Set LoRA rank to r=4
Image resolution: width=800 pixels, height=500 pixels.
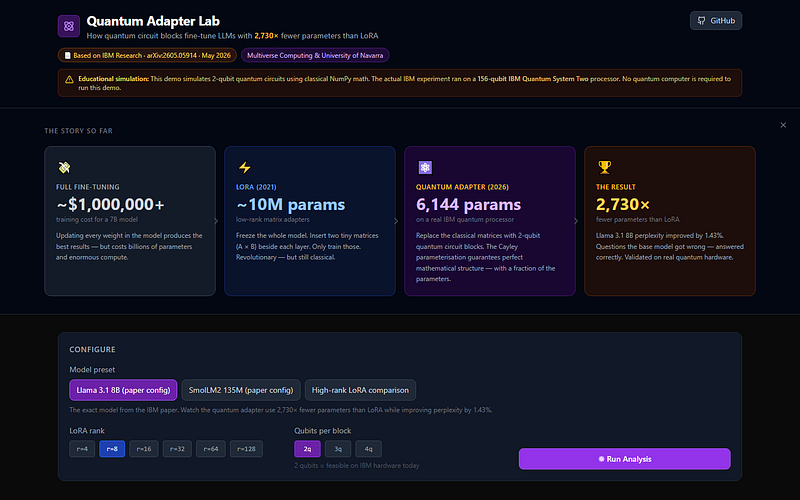click(82, 449)
